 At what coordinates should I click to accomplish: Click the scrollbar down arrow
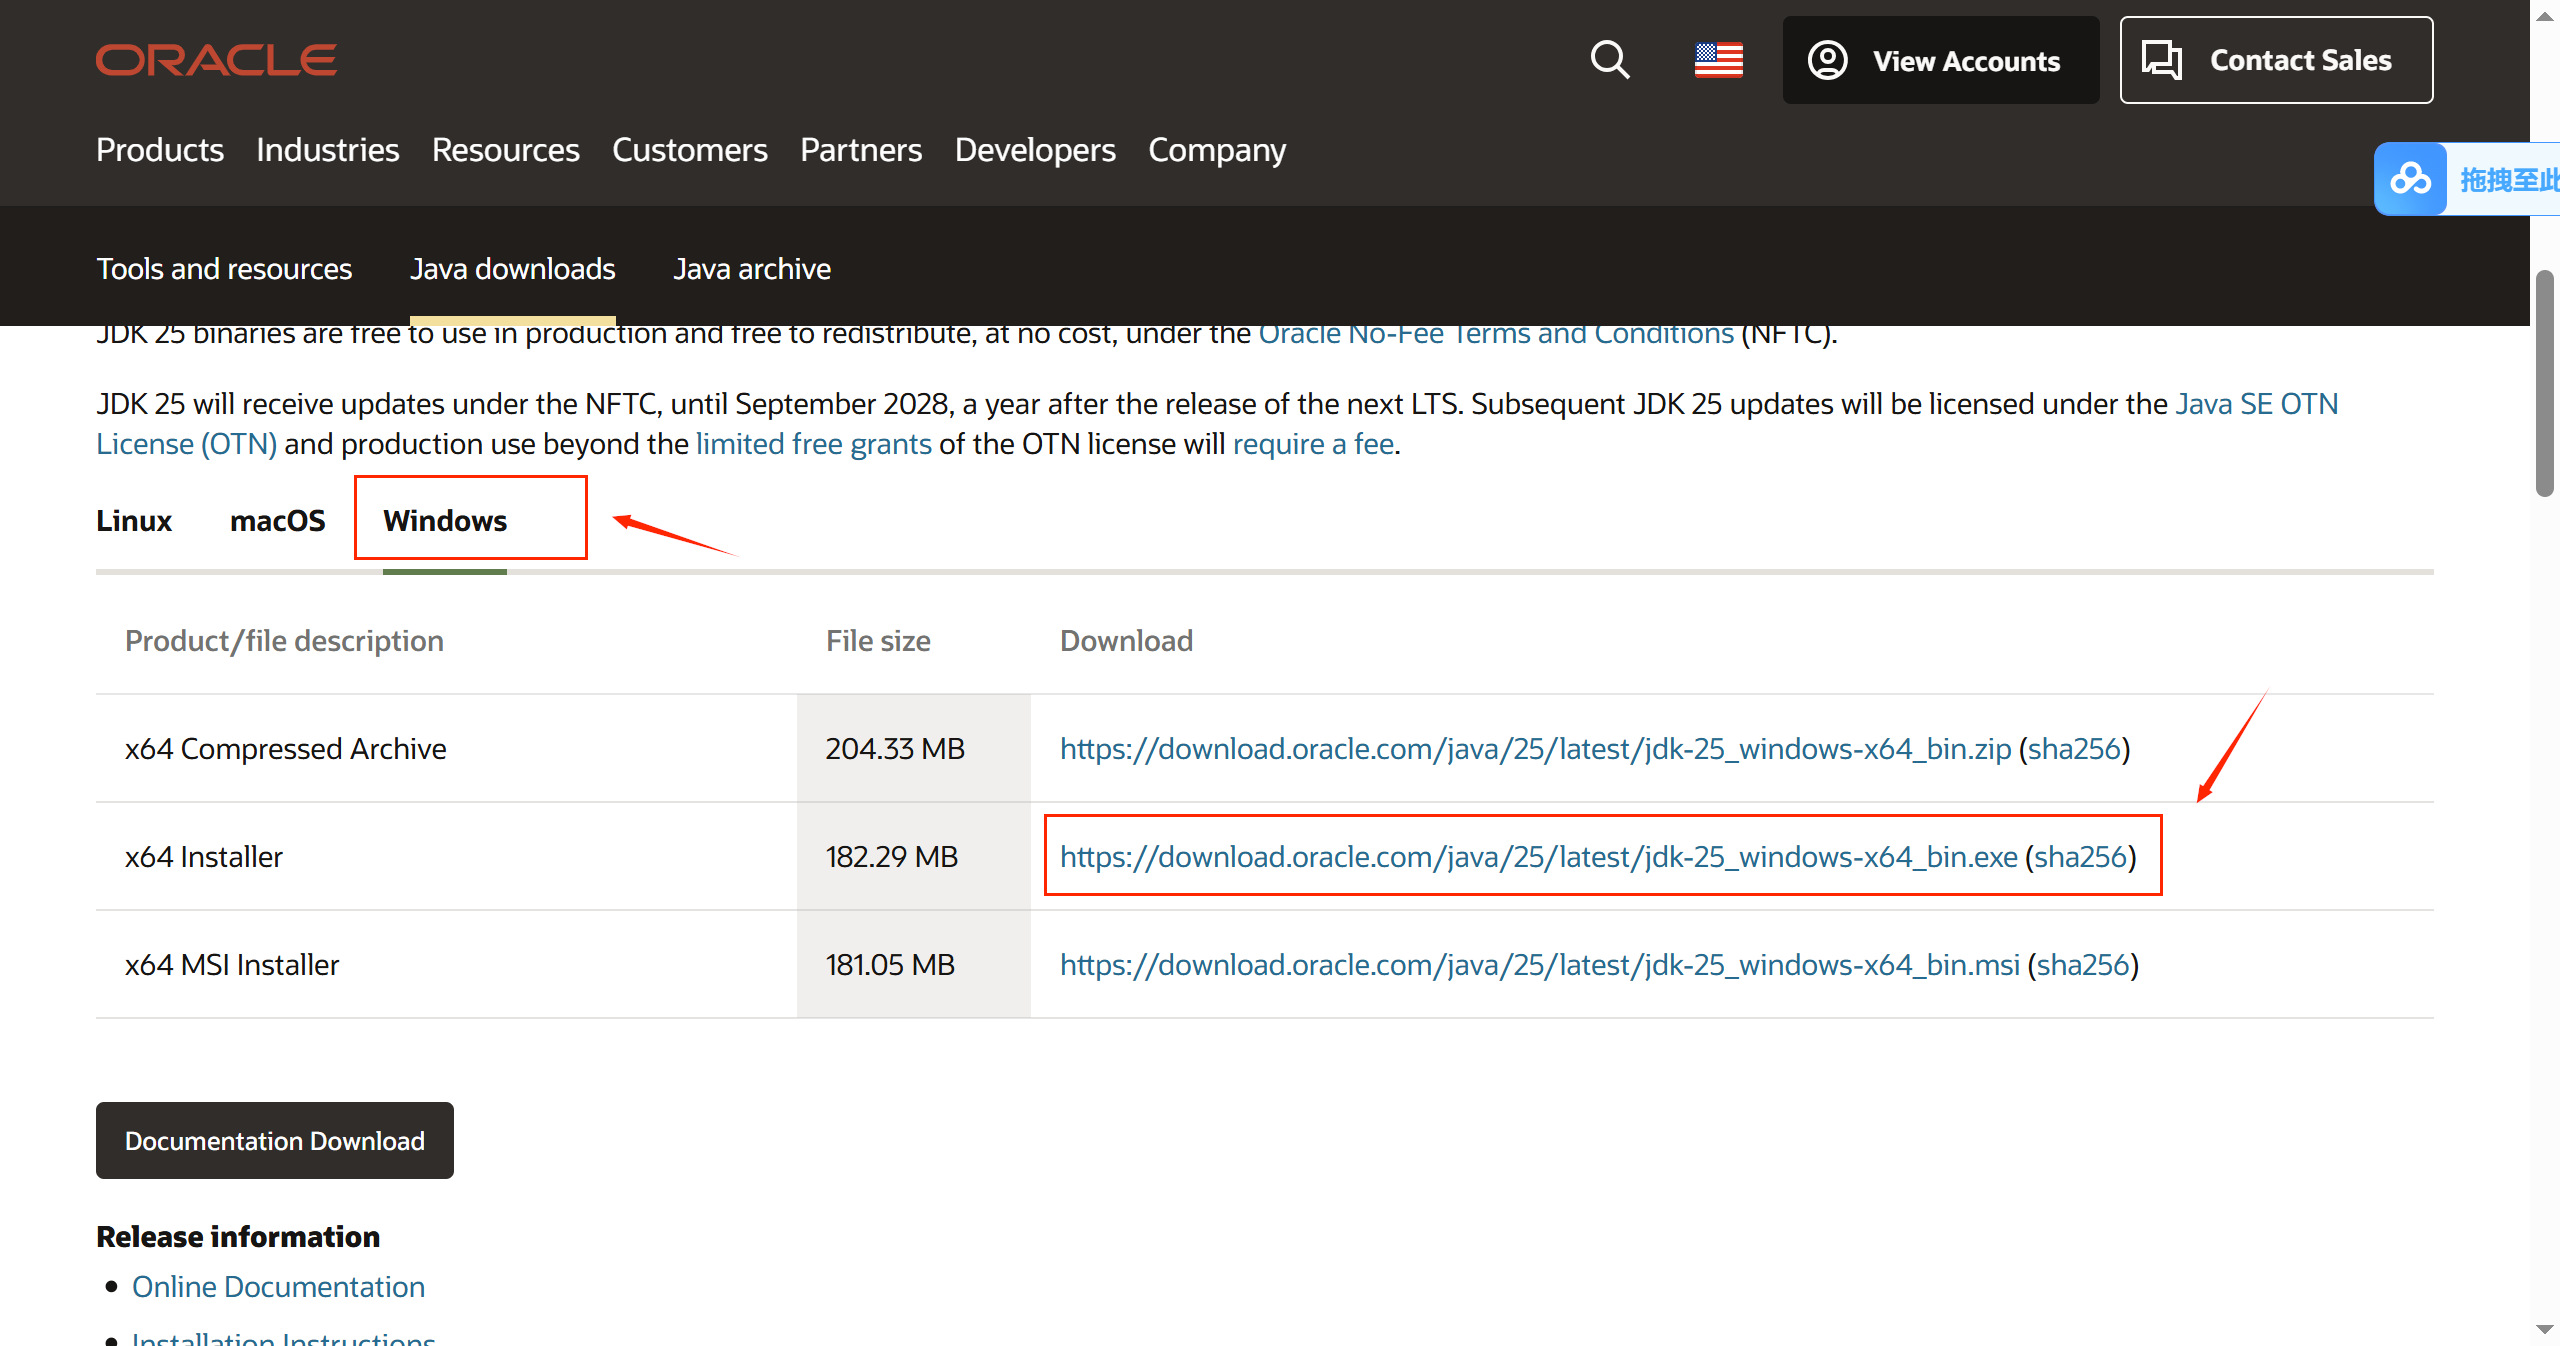point(2544,1329)
